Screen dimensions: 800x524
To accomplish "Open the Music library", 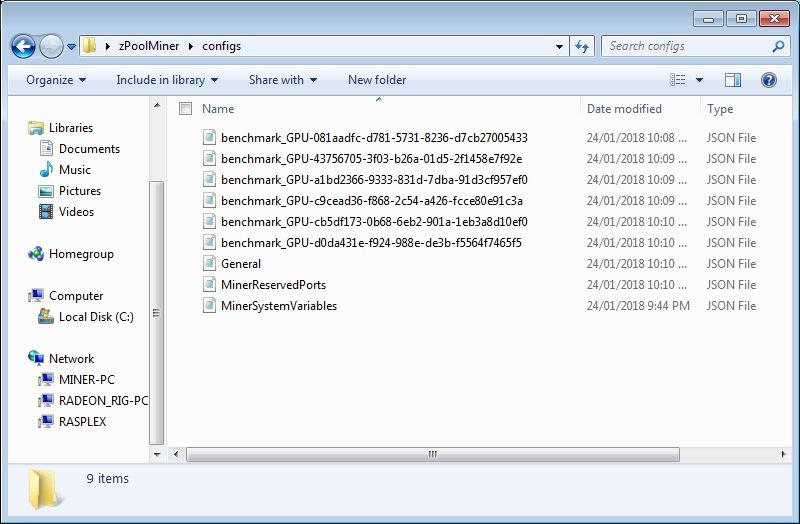I will (x=74, y=169).
